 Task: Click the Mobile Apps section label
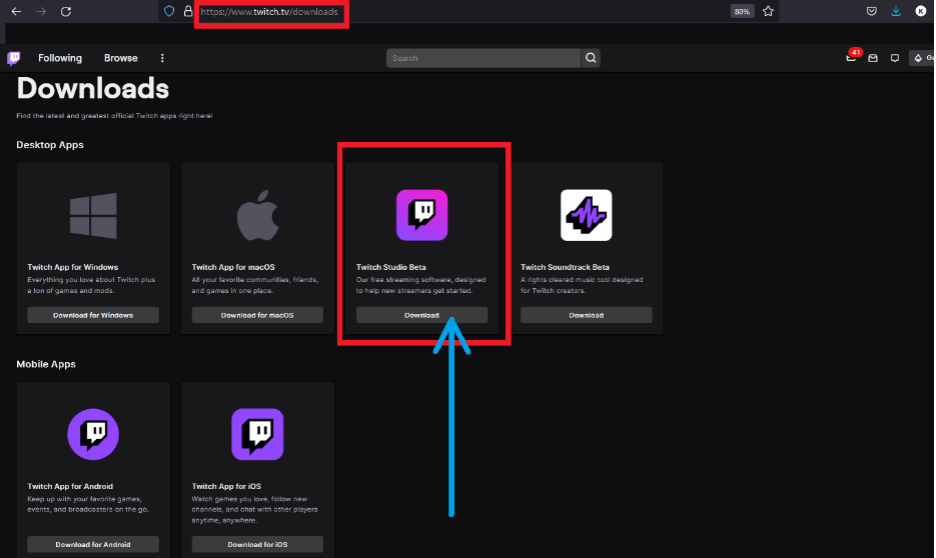click(x=46, y=364)
